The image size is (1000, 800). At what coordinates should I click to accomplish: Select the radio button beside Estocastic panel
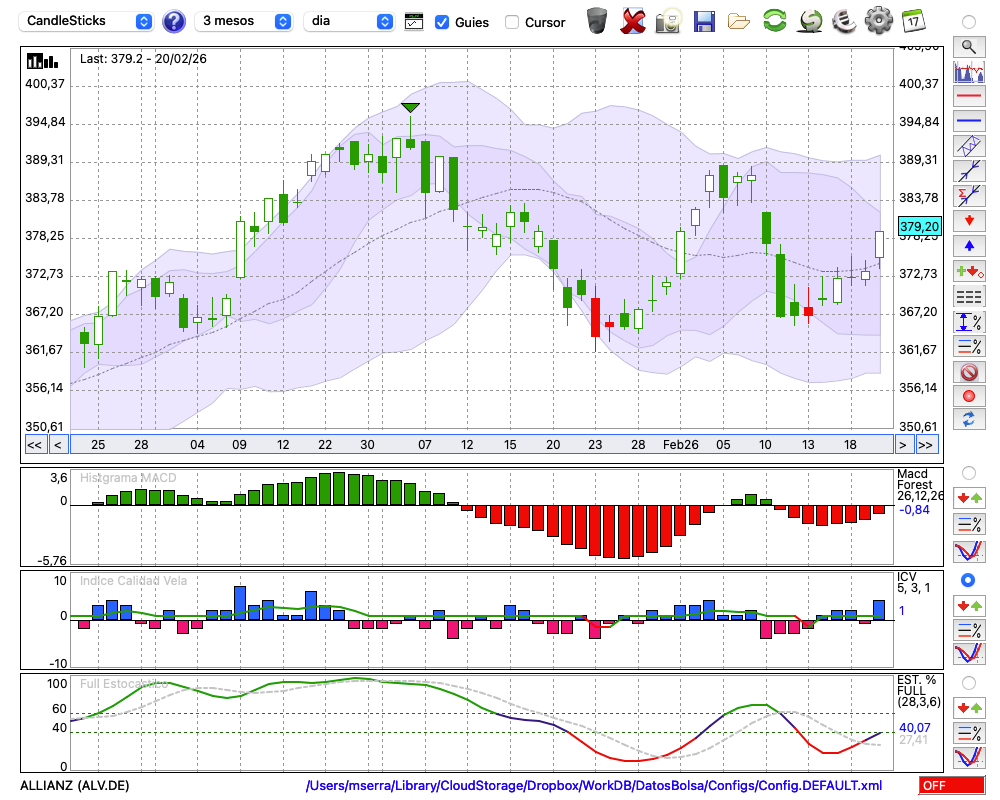point(968,683)
